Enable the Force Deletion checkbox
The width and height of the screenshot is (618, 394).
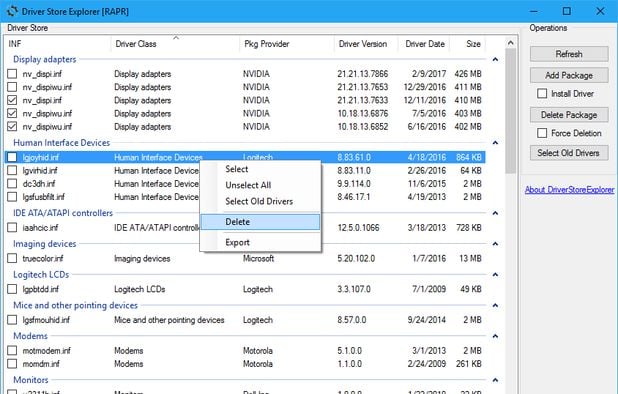click(542, 133)
